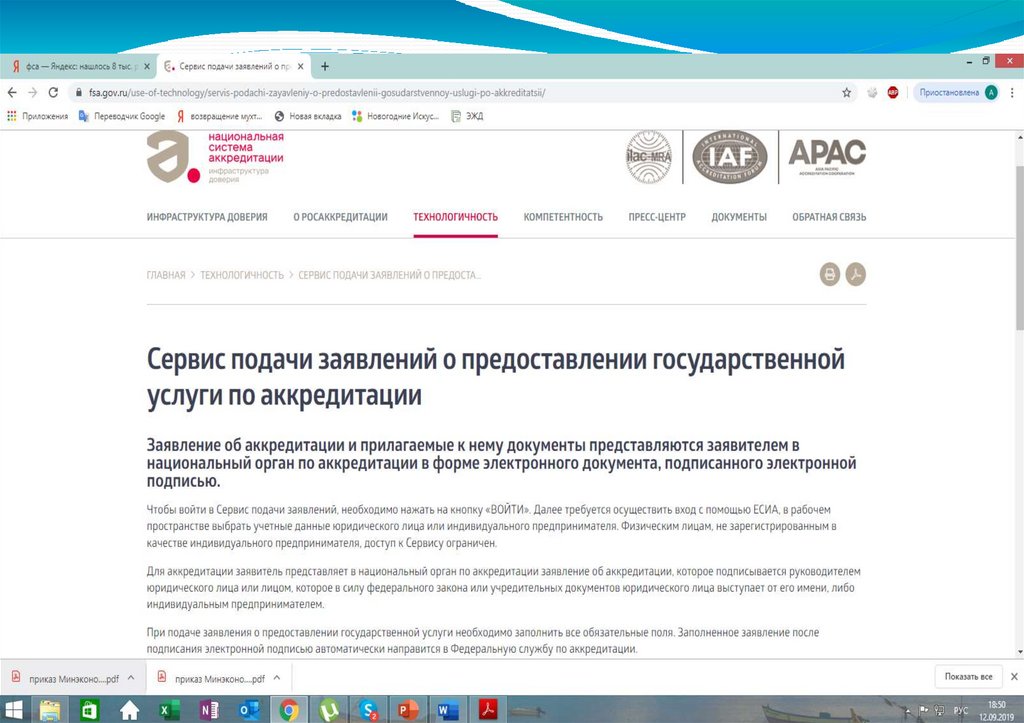Viewport: 1024px width, 723px height.
Task: Open the возвращение мухт... bookmark
Action: (219, 116)
